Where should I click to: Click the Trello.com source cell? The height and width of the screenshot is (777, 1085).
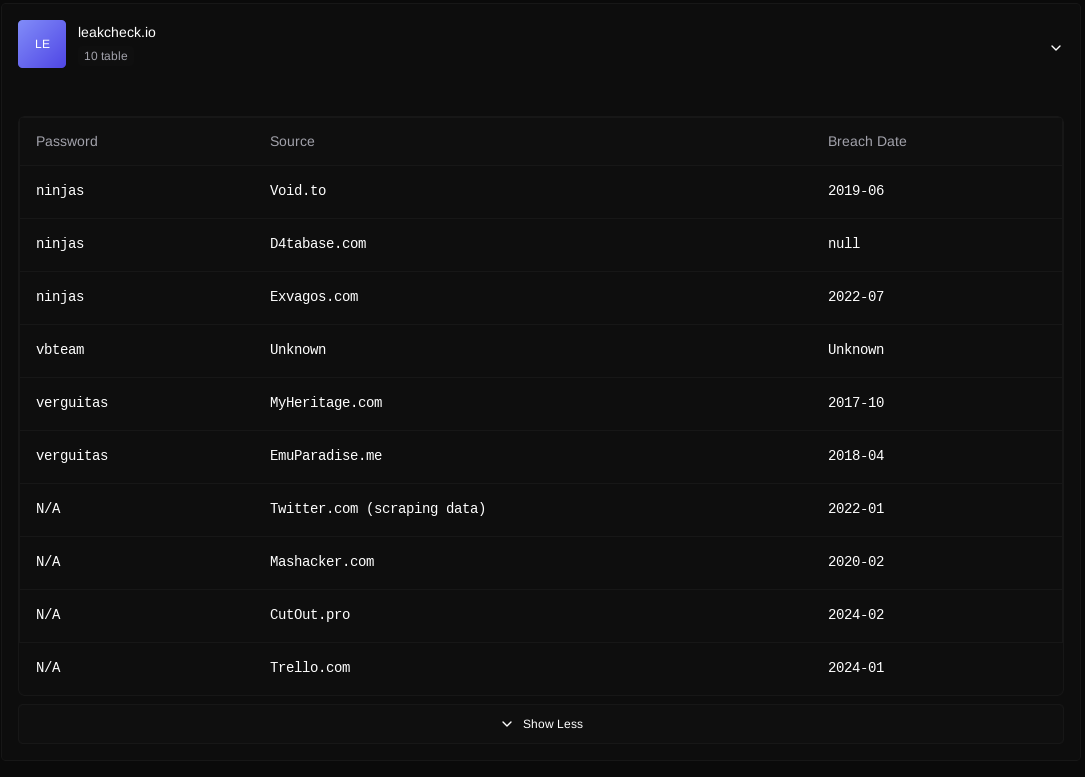coord(310,668)
